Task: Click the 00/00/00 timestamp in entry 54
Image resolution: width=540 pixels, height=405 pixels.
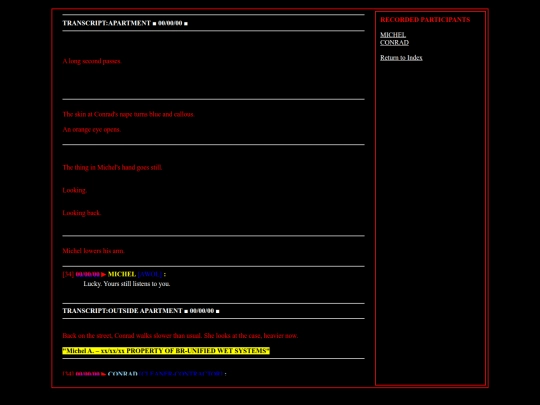Action: pos(88,274)
